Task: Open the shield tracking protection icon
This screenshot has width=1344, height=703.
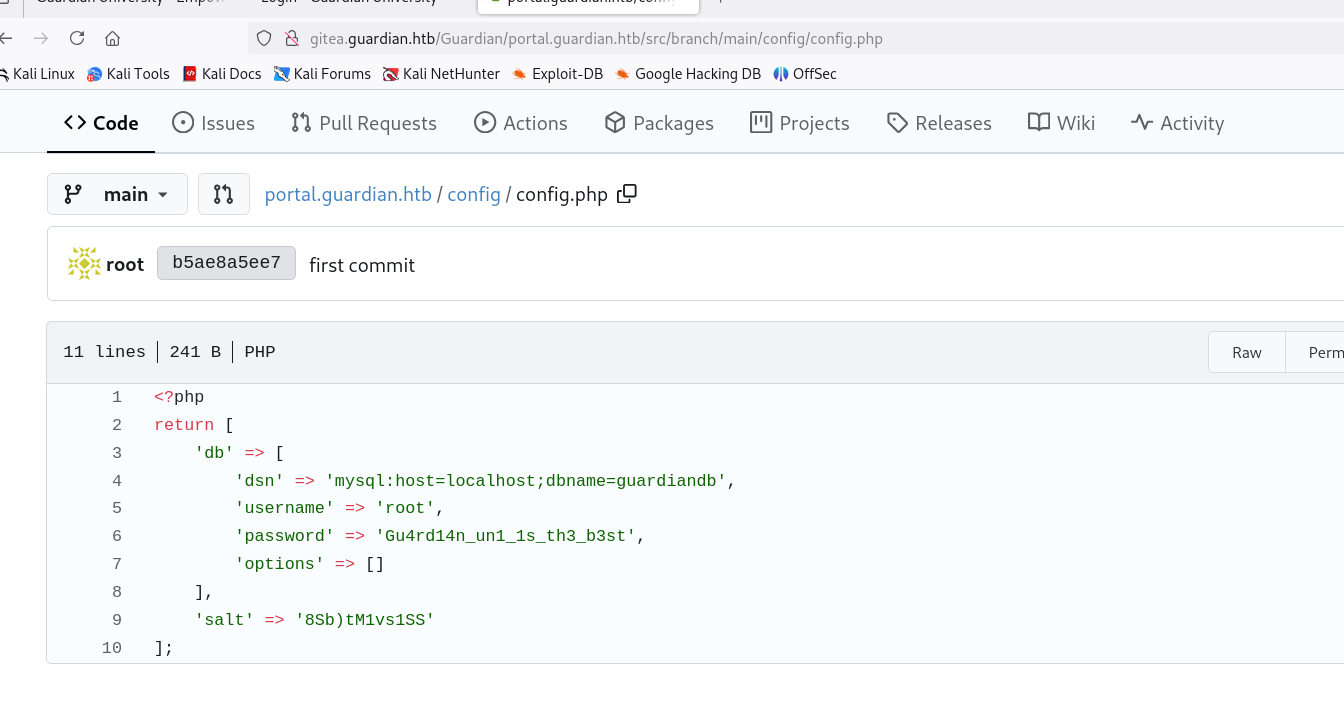Action: click(x=264, y=39)
